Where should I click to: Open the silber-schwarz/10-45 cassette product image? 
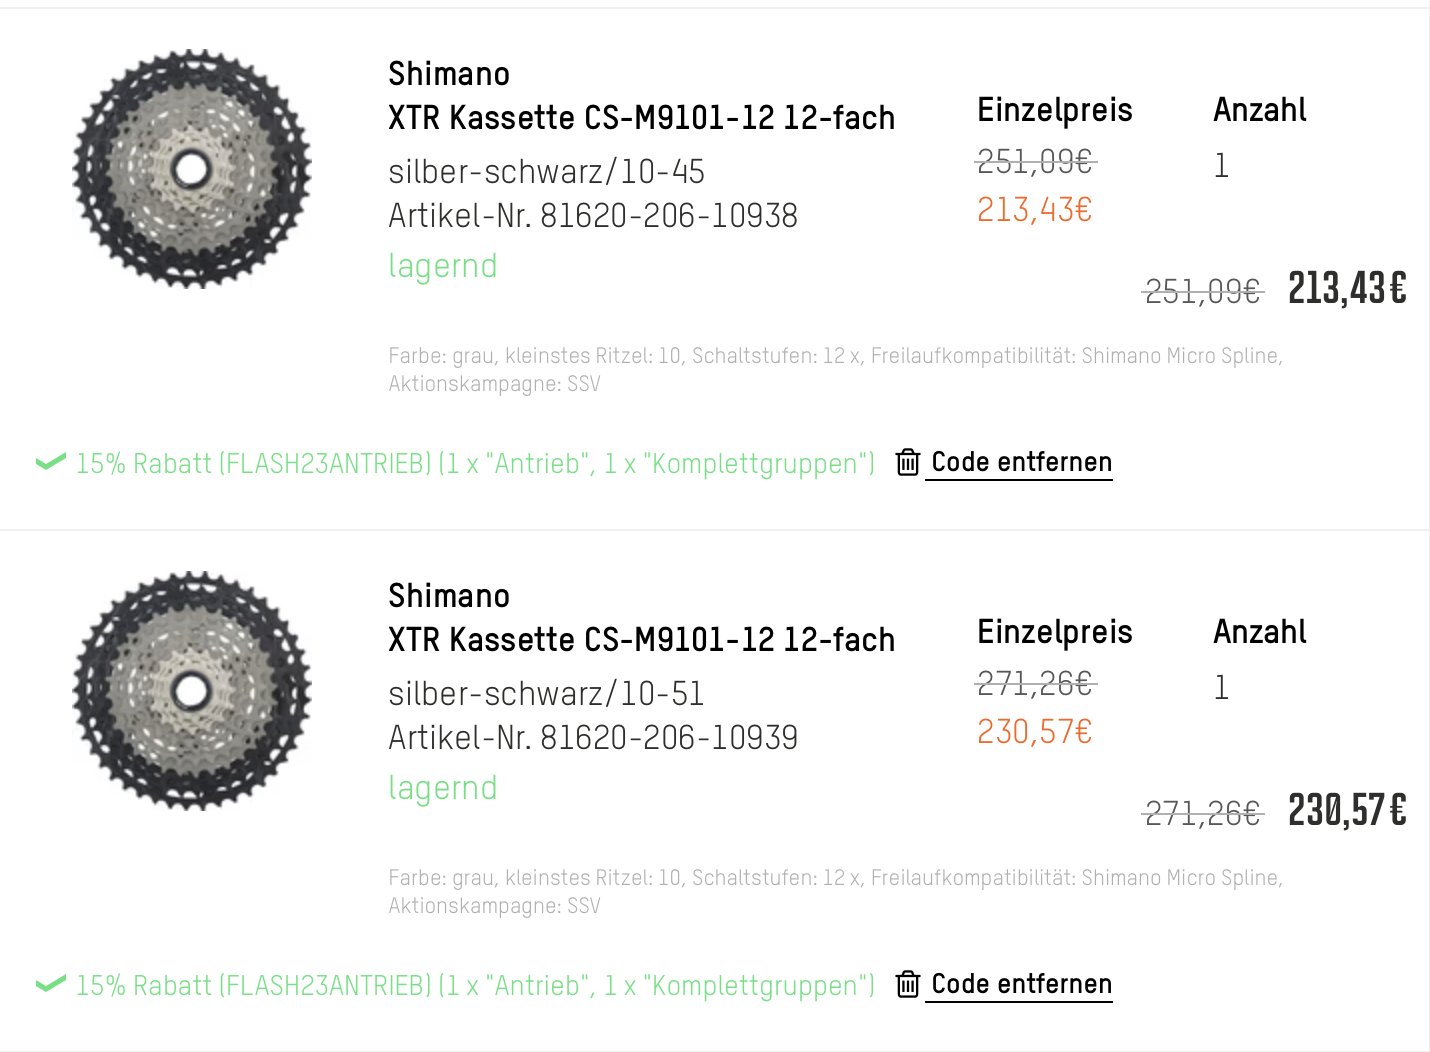point(192,169)
